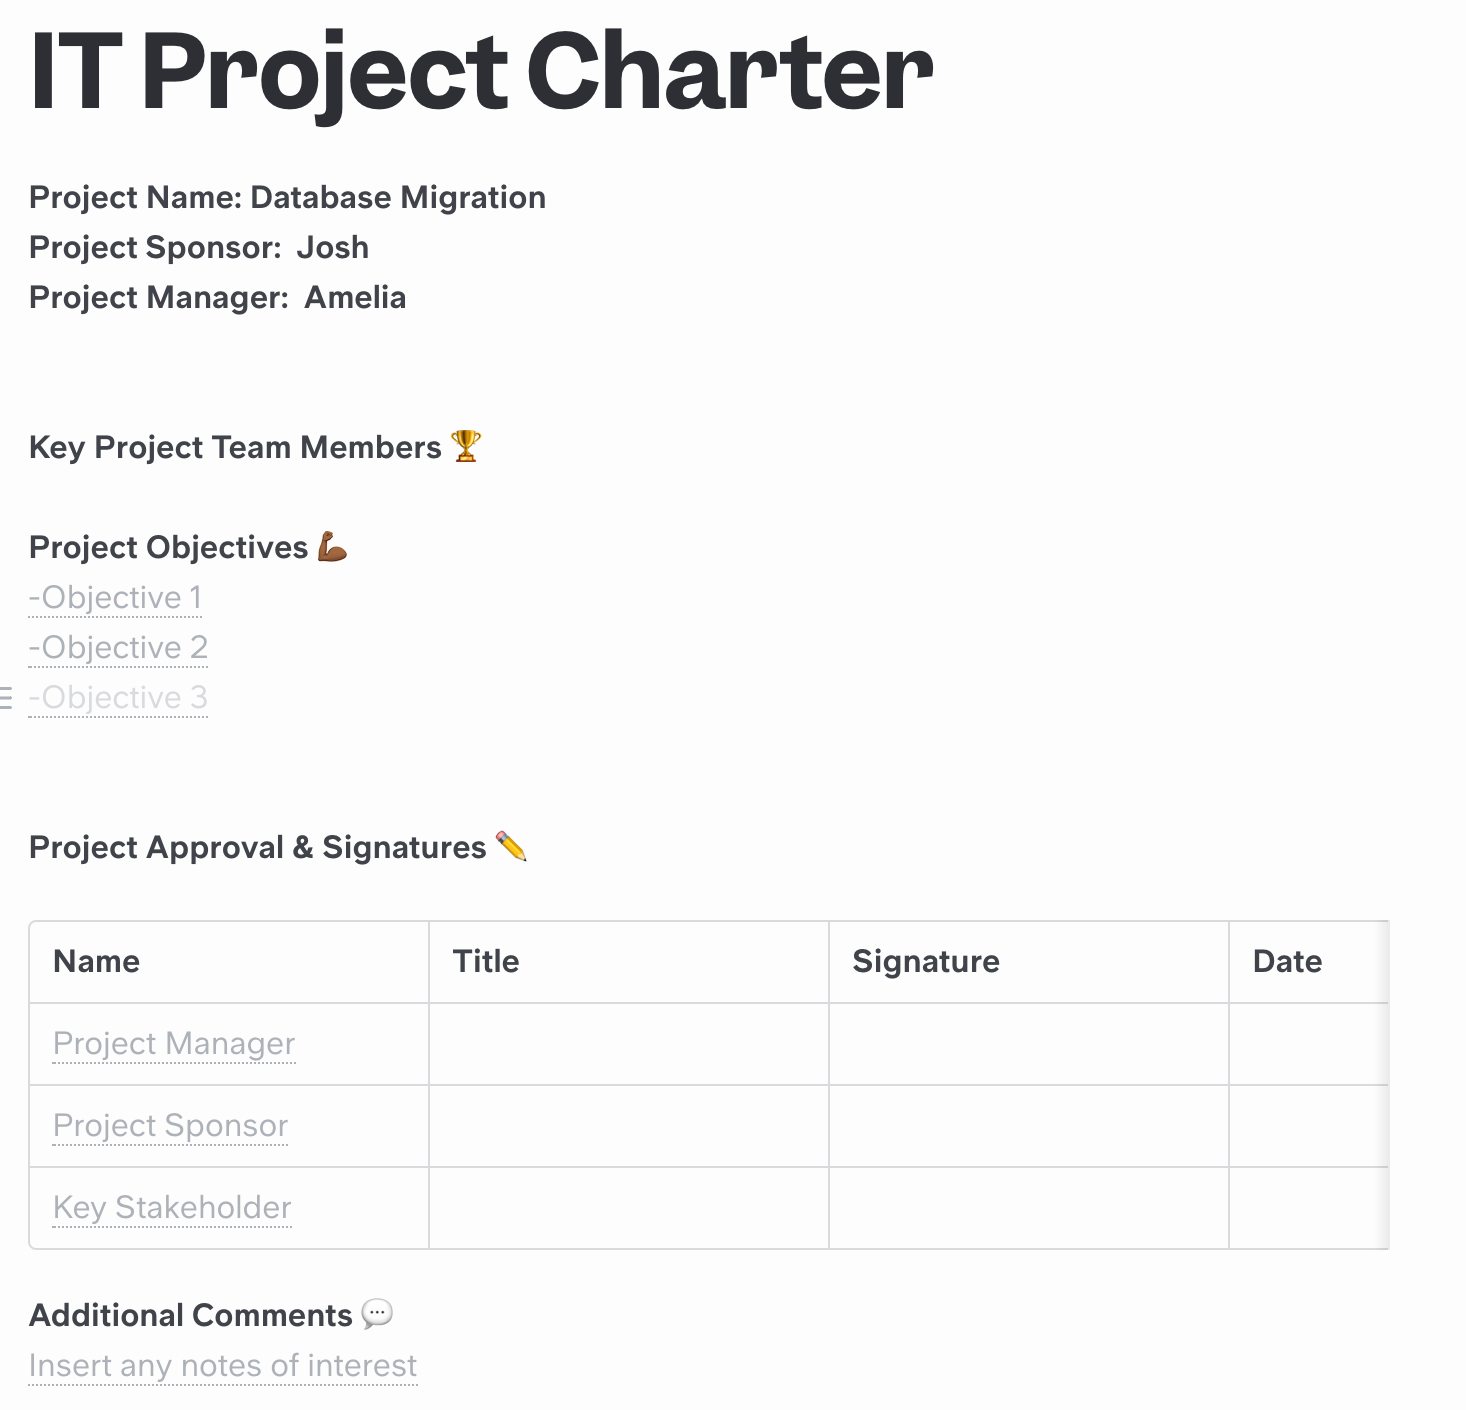Click the Name column header

point(97,962)
